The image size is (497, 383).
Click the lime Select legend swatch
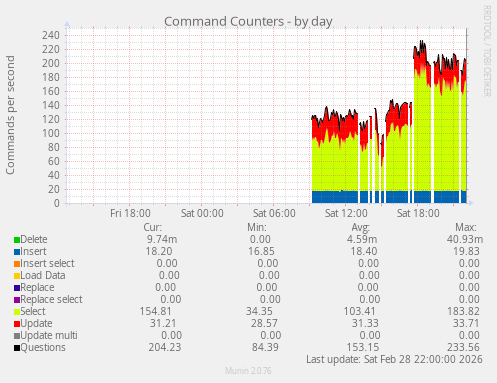[17, 312]
